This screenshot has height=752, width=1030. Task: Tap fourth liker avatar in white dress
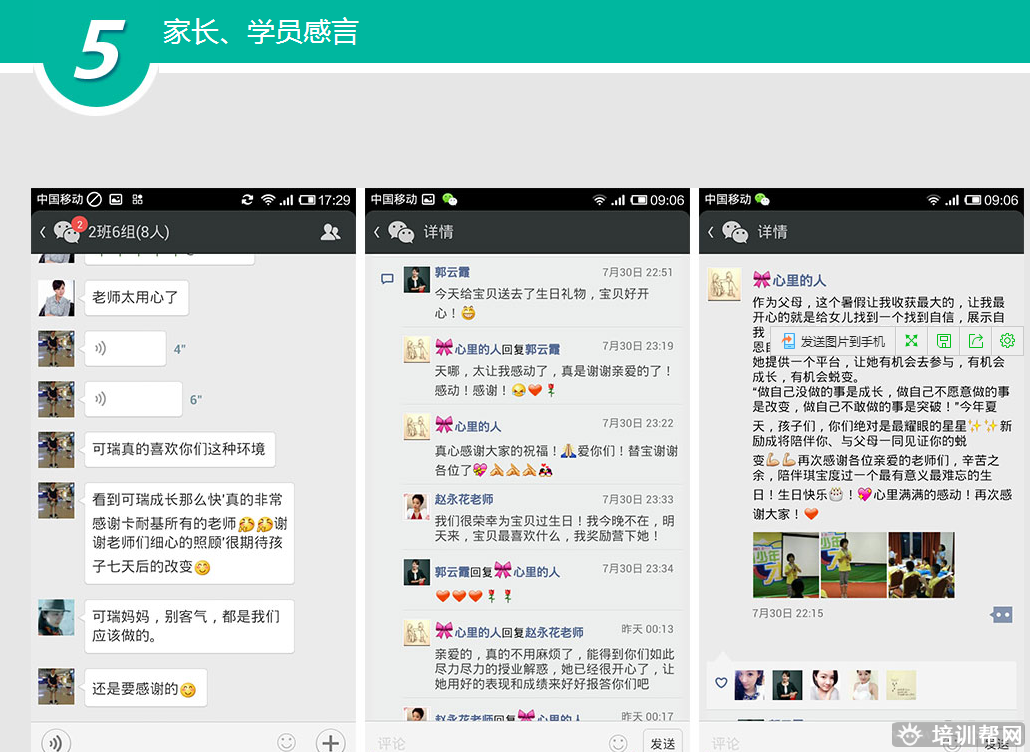pyautogui.click(x=863, y=685)
